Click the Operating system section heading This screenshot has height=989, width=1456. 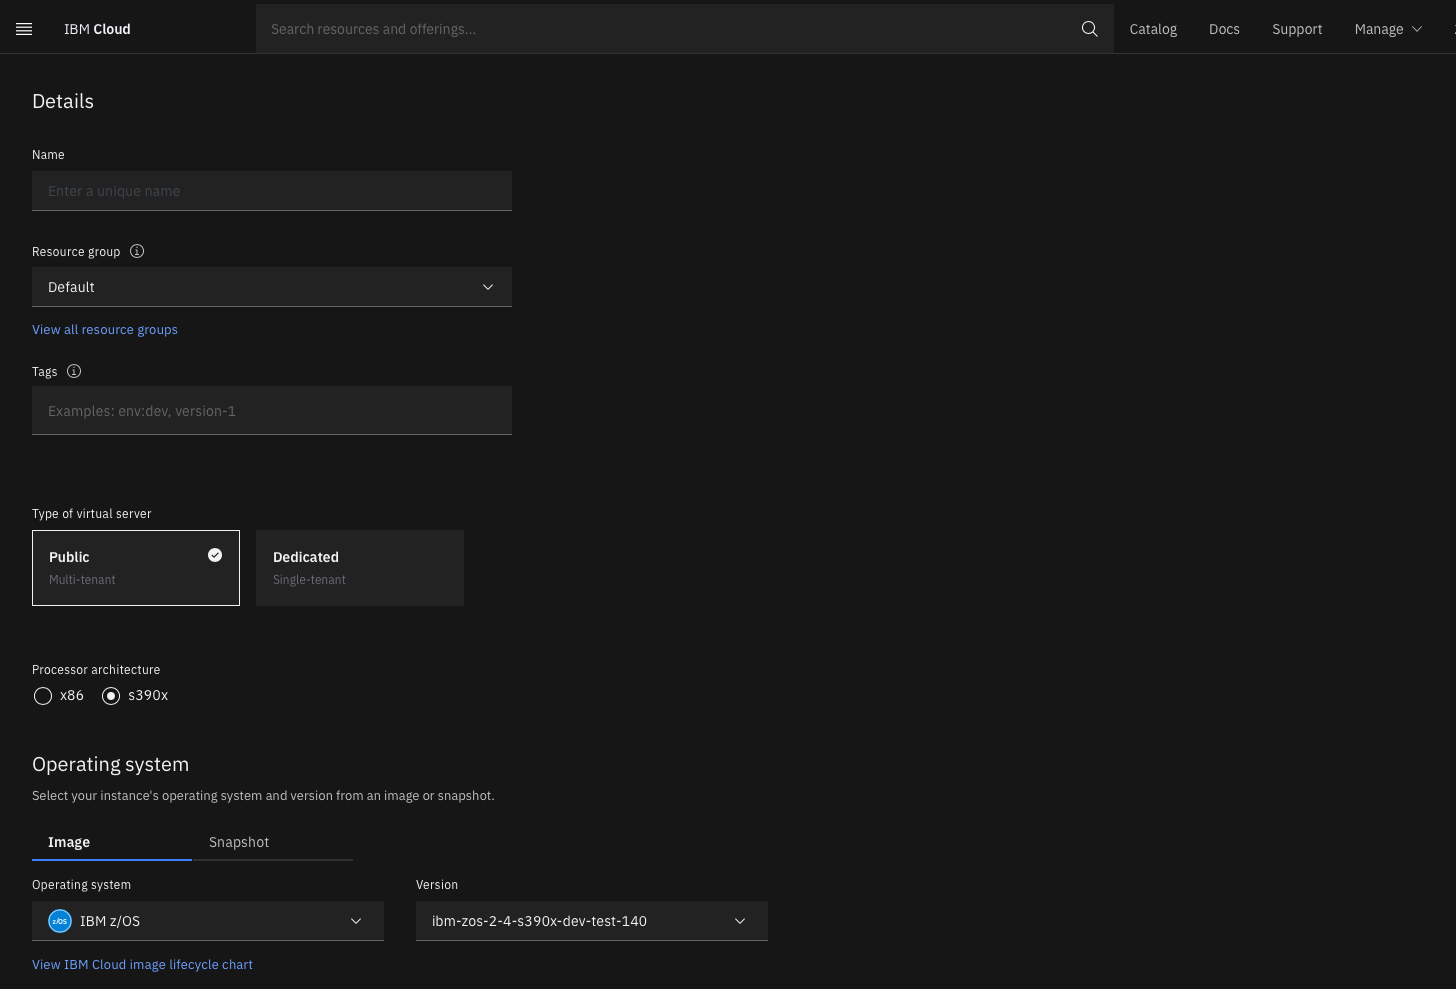click(110, 764)
